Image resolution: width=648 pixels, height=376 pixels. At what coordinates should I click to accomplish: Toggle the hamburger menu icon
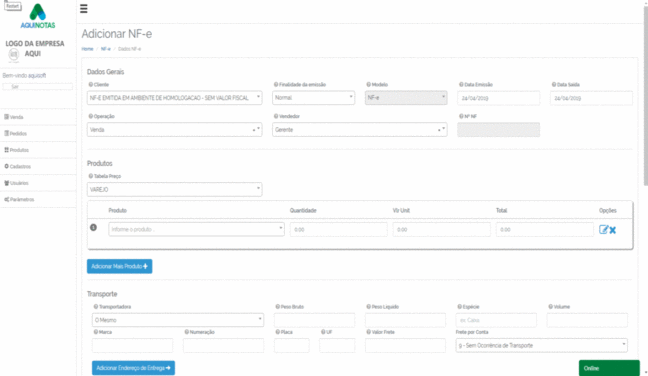pos(83,9)
